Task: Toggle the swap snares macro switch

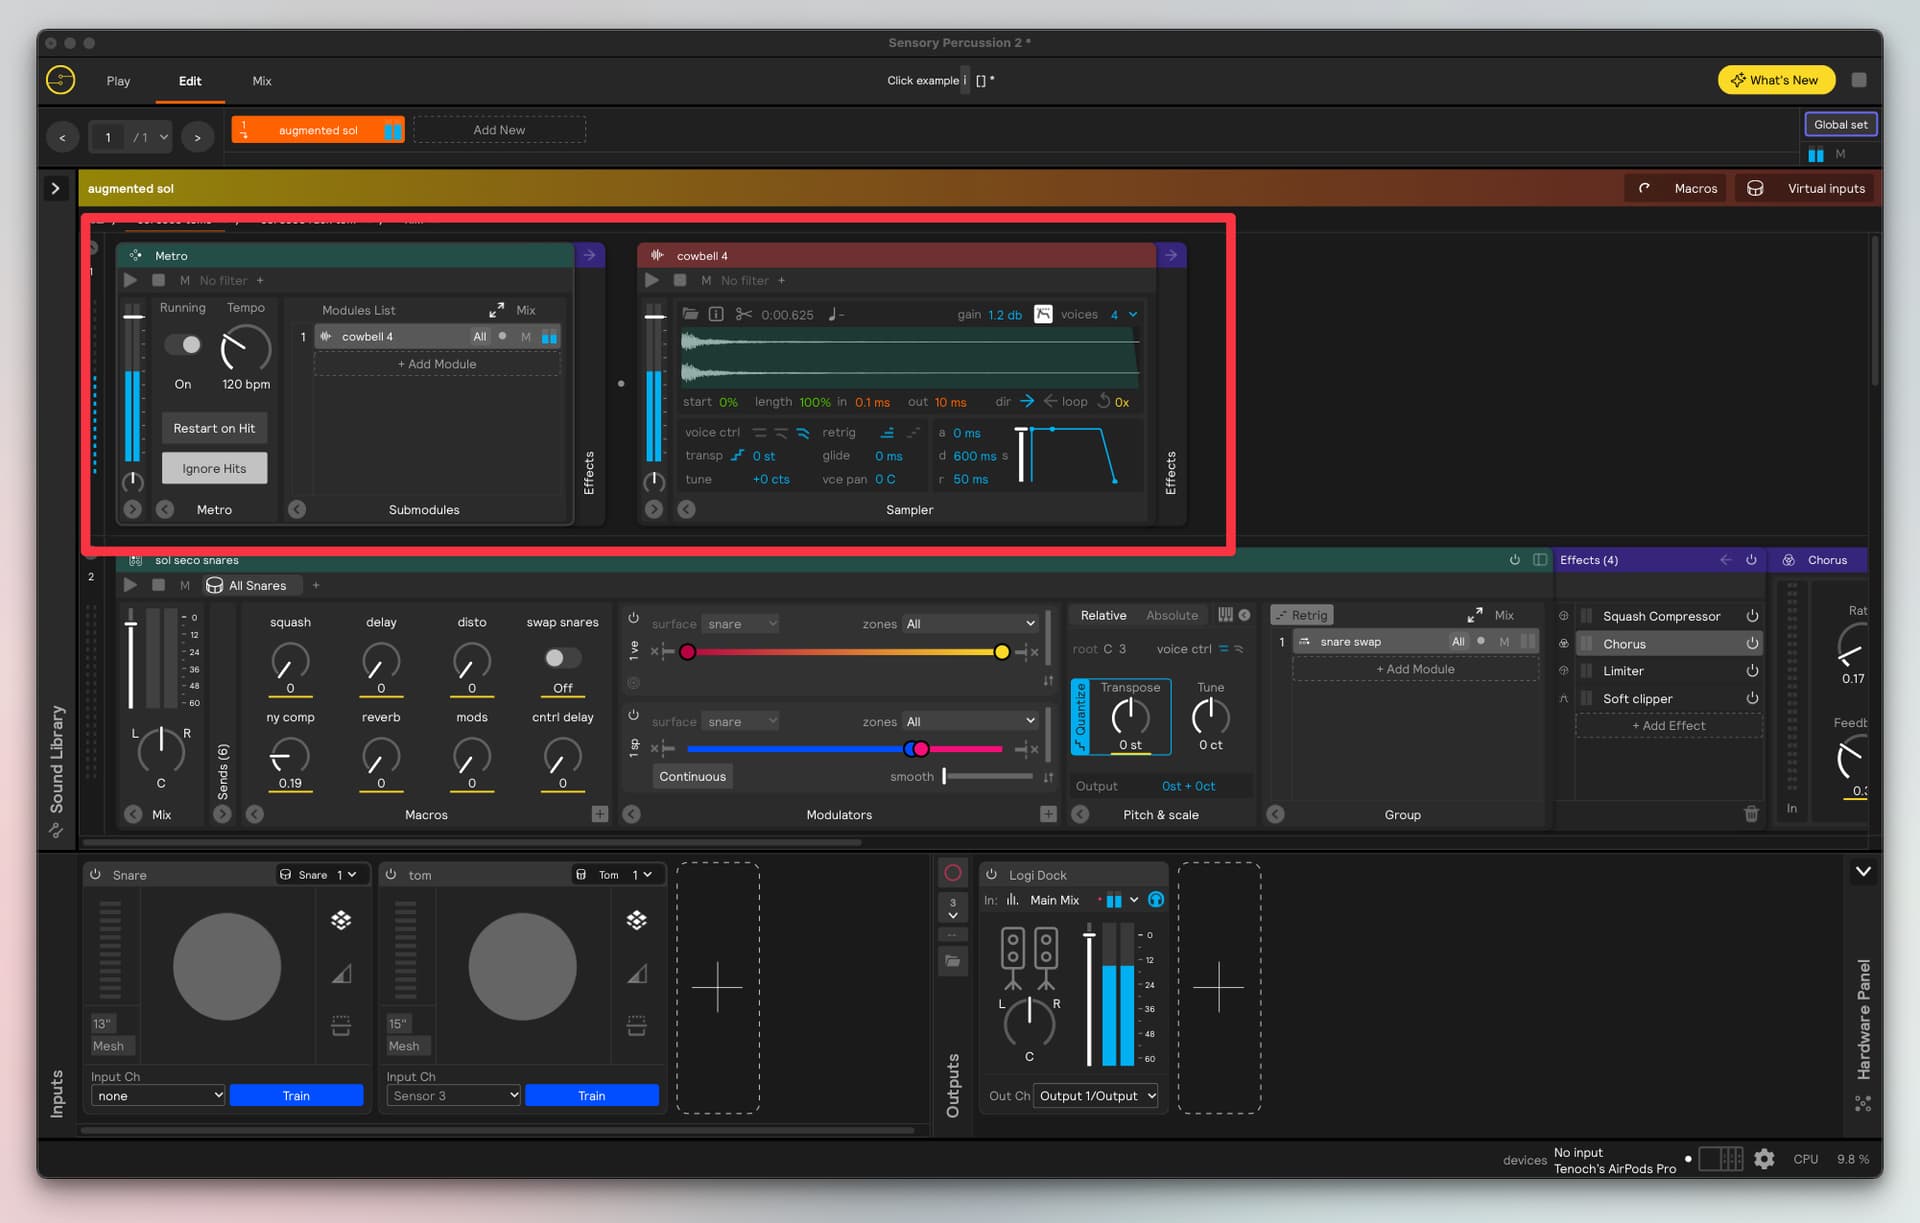Action: 562,657
